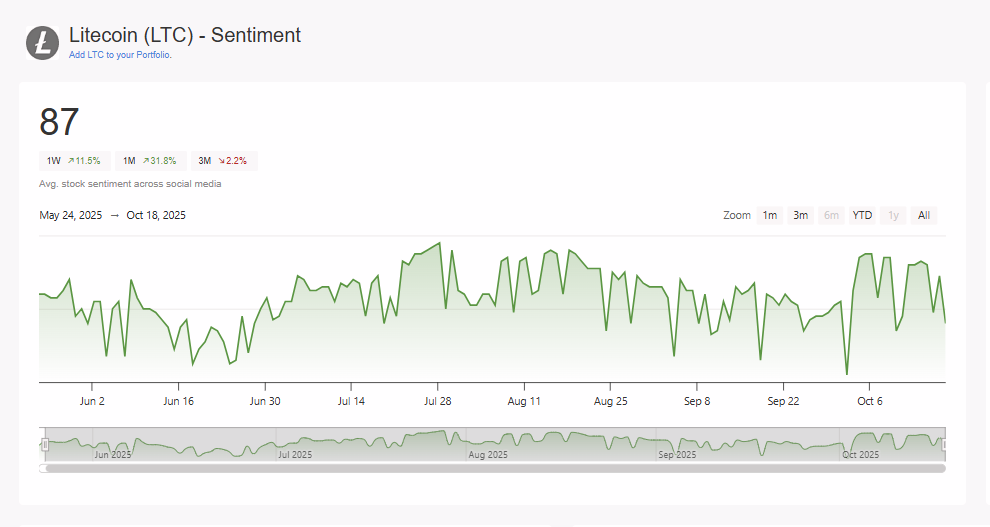This screenshot has height=527, width=990.
Task: Show All data in chart zoom
Action: (x=924, y=215)
